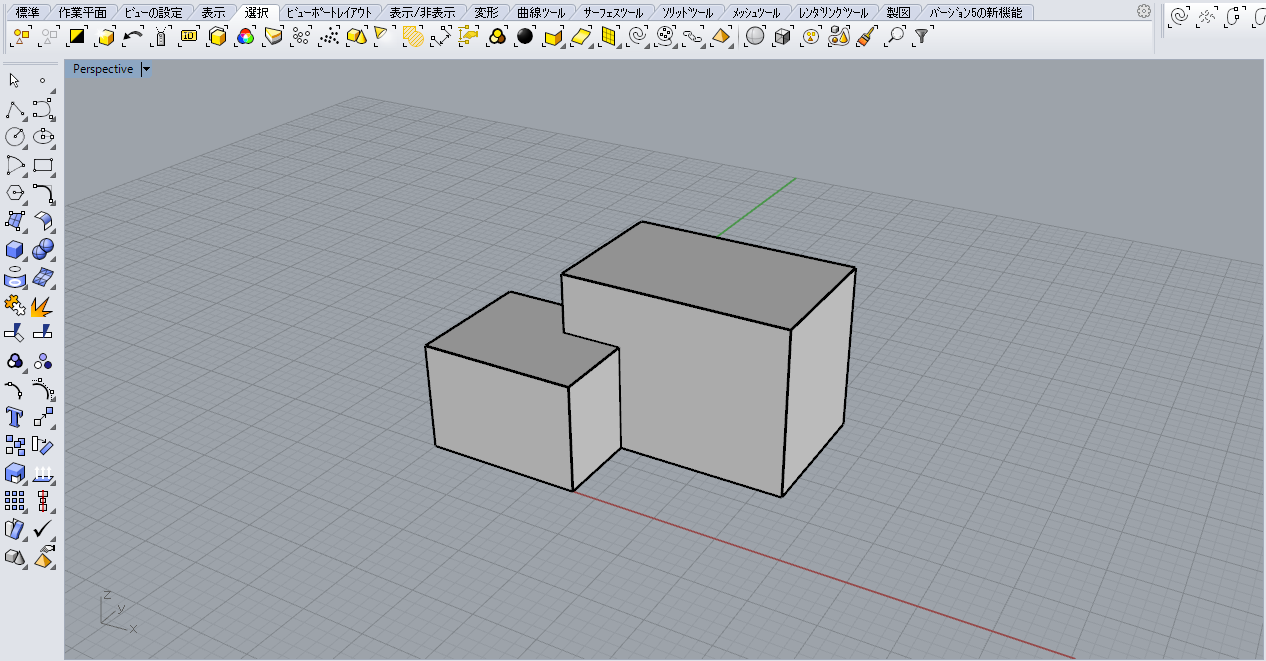Open the Selection Filter funnel icon

922,36
